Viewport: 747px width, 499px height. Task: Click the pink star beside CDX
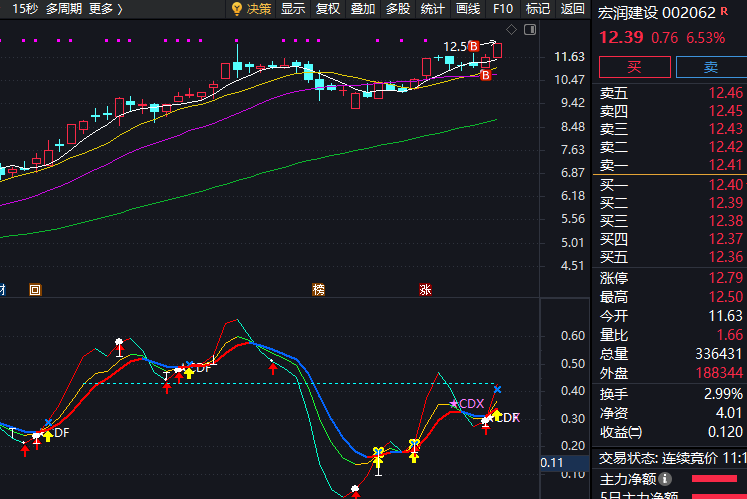[454, 404]
